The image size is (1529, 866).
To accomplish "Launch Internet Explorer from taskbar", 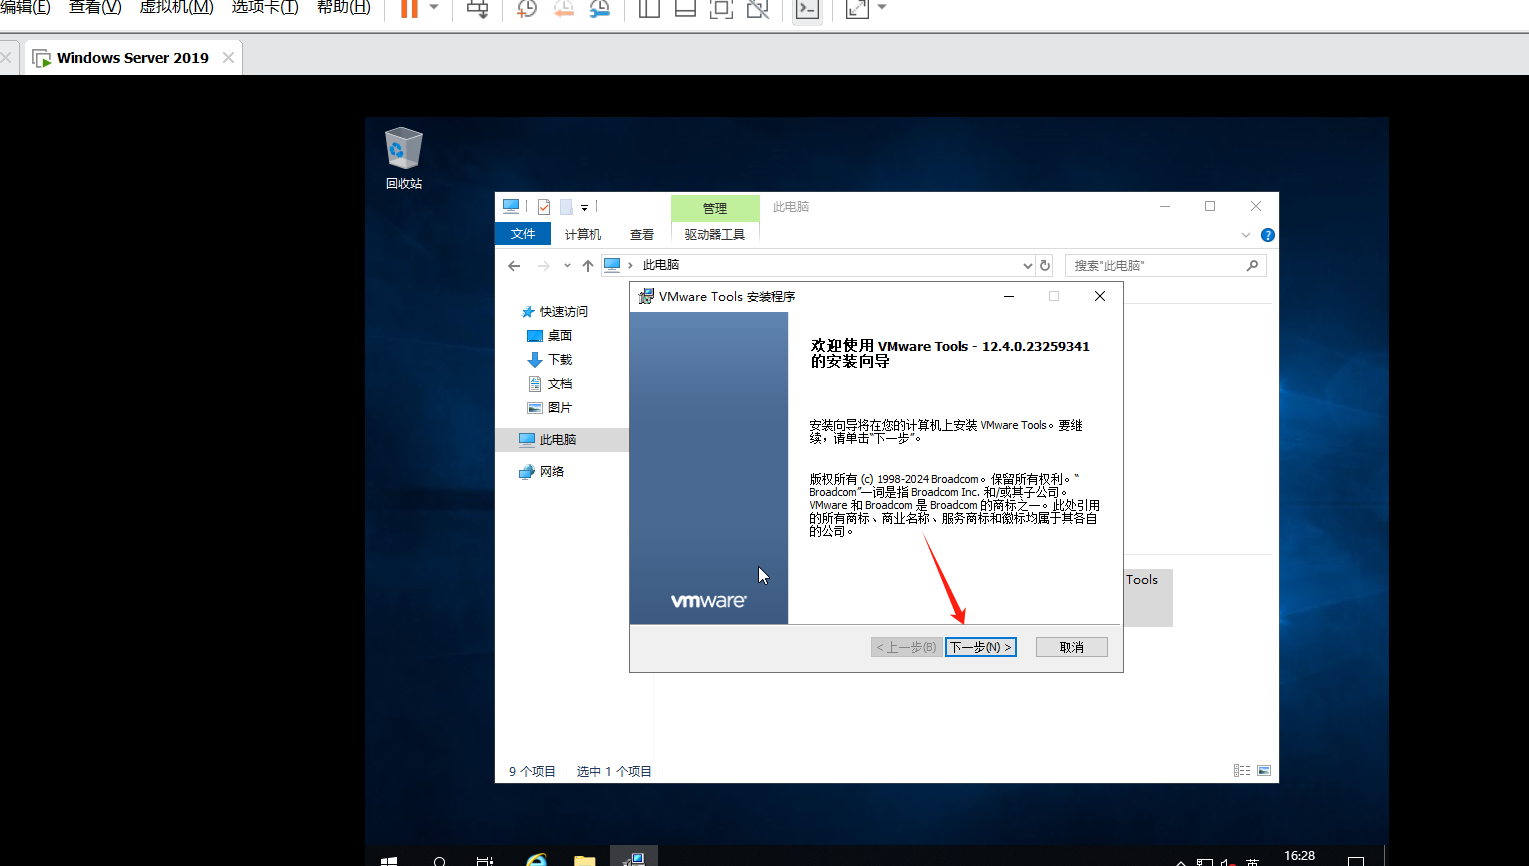I will click(x=537, y=859).
